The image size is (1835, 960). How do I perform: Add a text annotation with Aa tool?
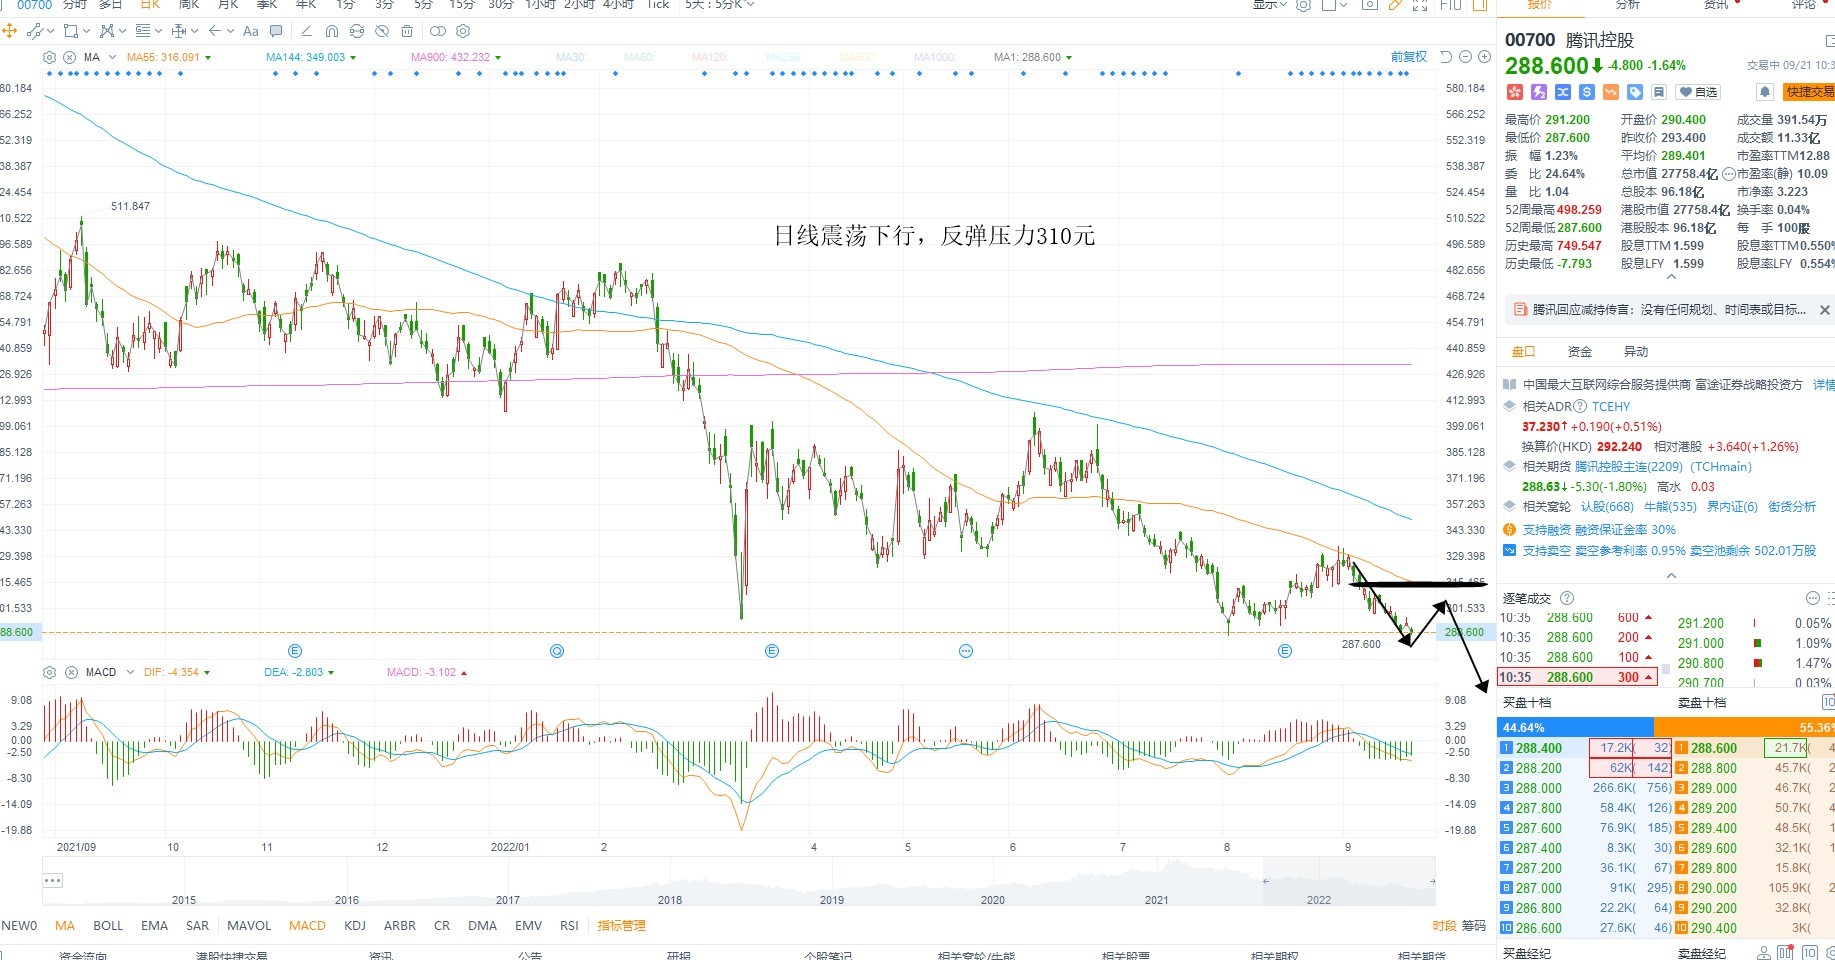pos(250,31)
